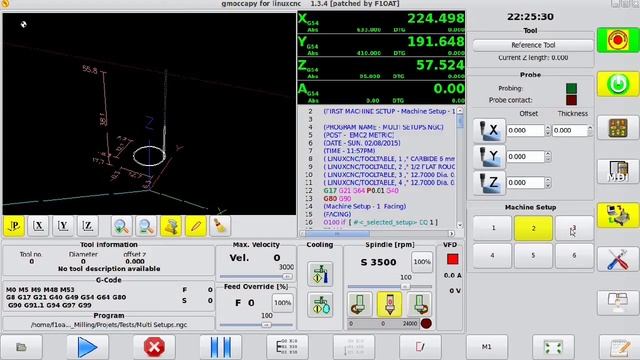Select Machine Setup 4
Screen dimensions: 640x360
click(x=493, y=256)
